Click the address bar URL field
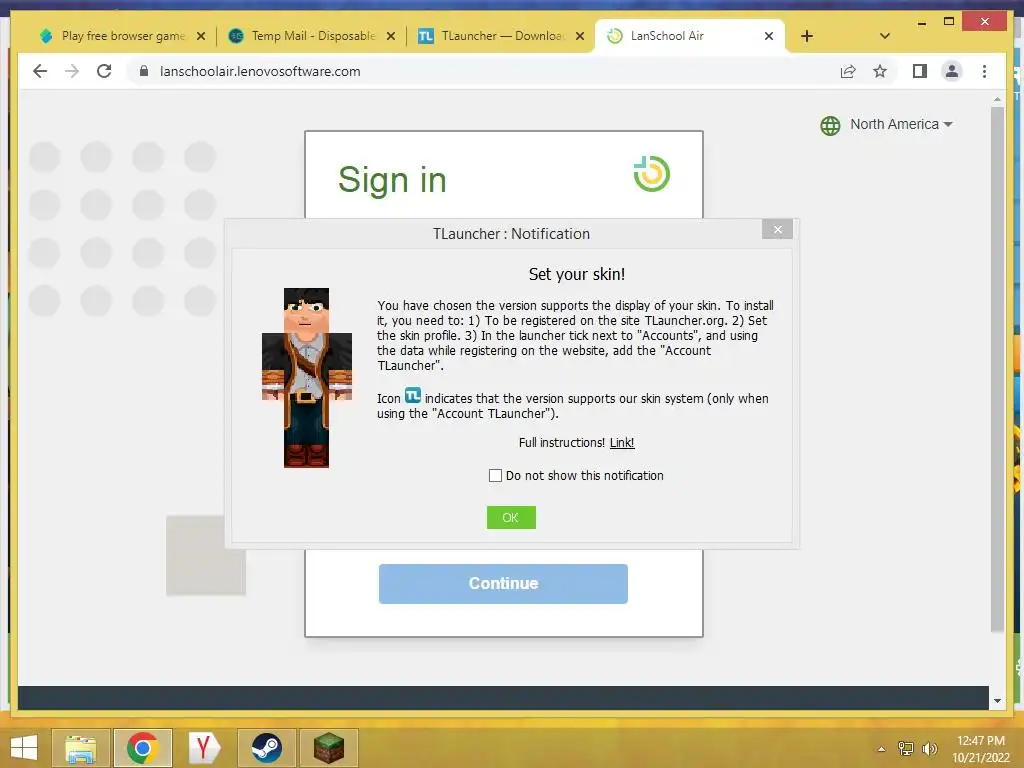This screenshot has height=768, width=1024. pos(483,71)
